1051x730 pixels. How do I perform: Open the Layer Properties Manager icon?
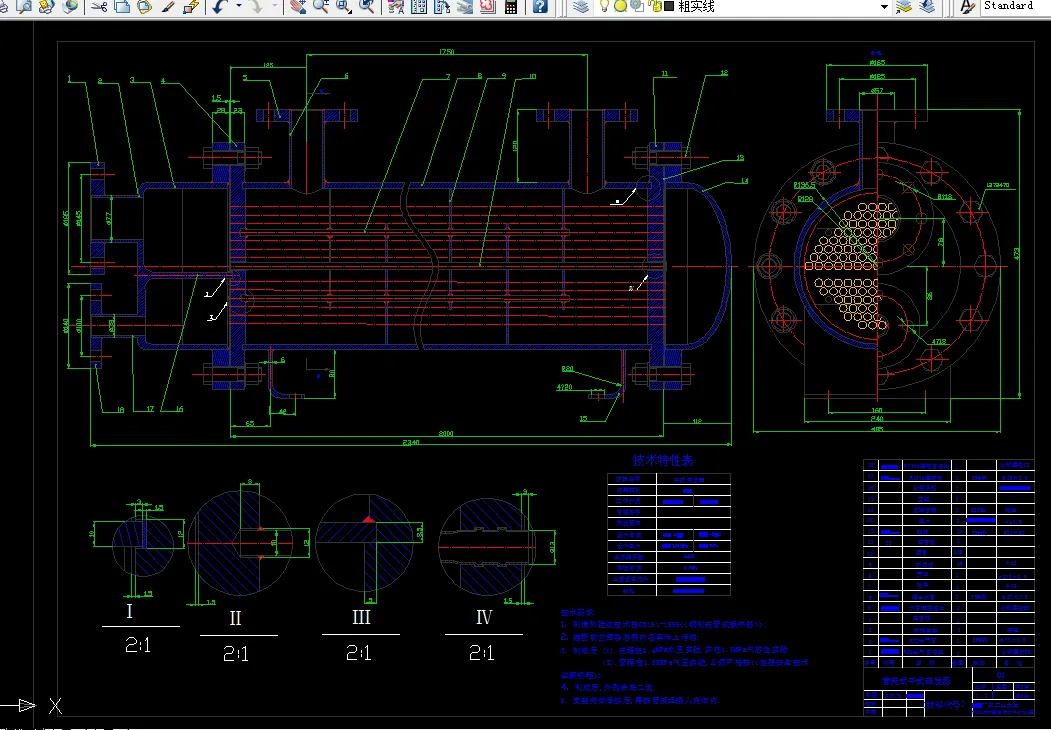pyautogui.click(x=582, y=7)
